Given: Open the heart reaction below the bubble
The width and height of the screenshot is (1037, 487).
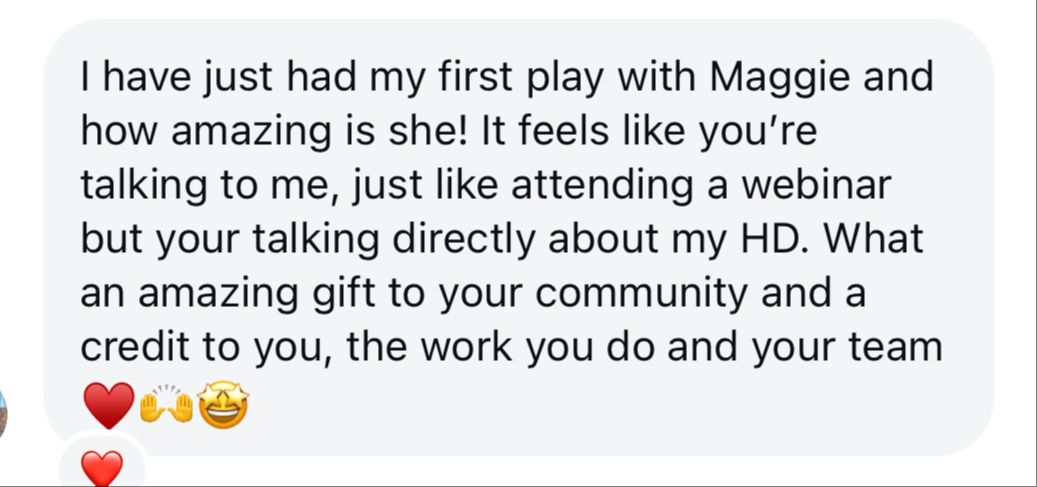Looking at the screenshot, I should tap(102, 467).
